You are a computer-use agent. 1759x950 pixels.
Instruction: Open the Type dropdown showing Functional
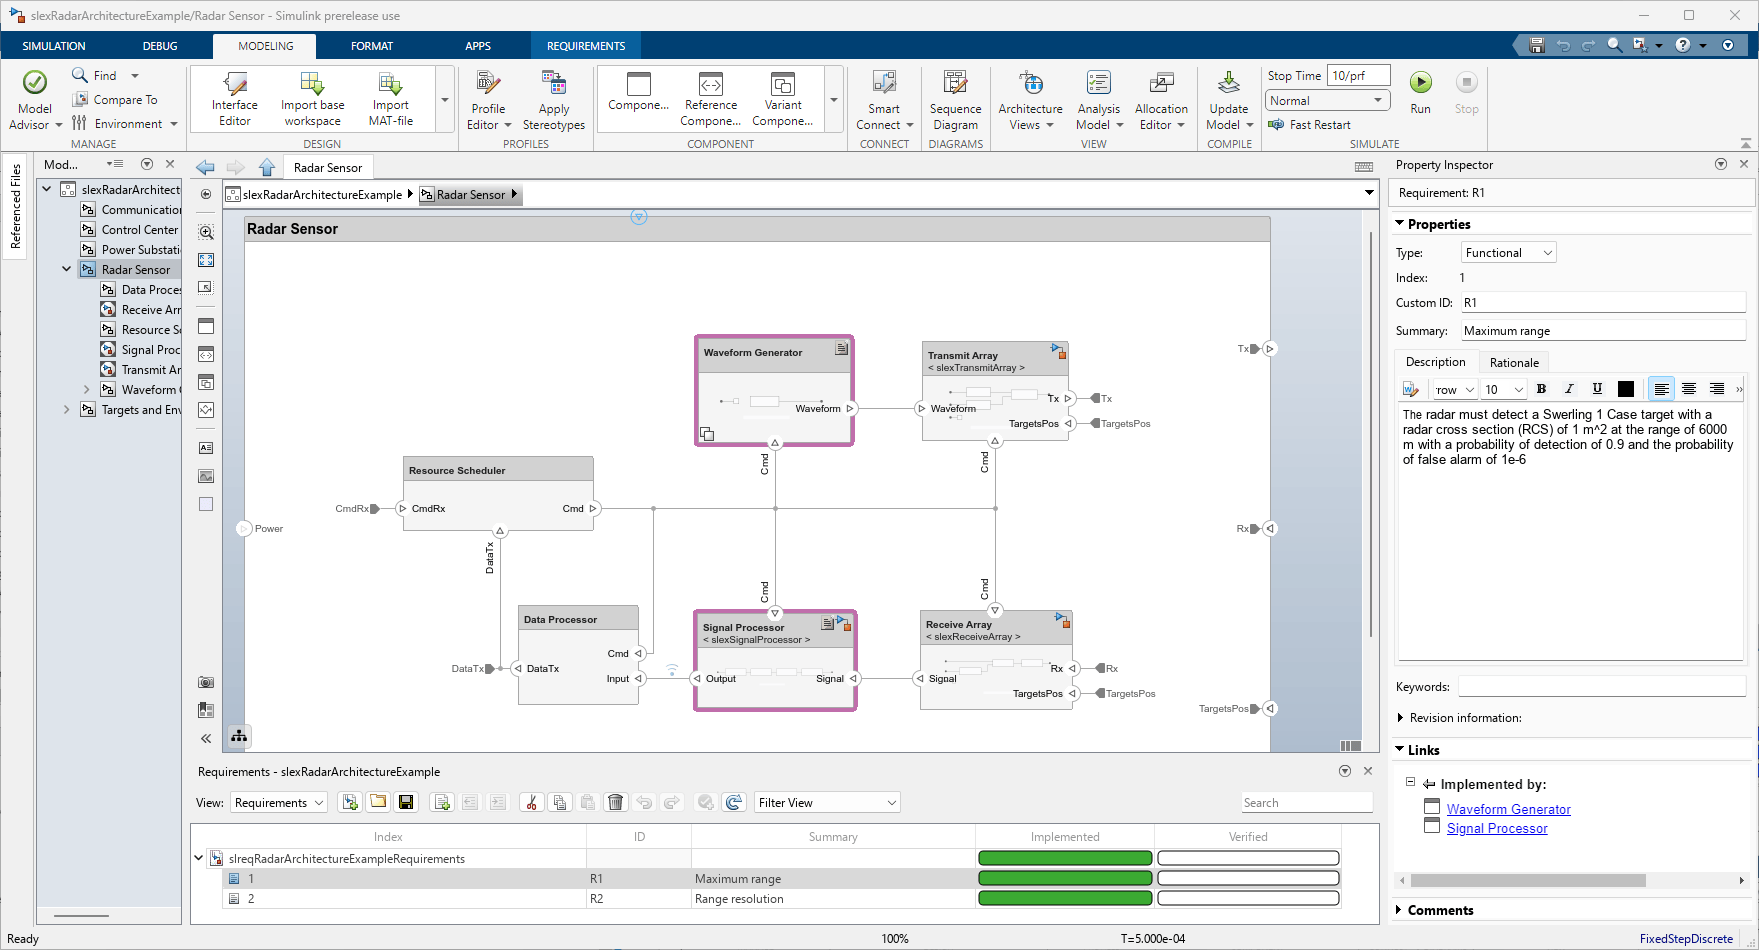point(1508,253)
